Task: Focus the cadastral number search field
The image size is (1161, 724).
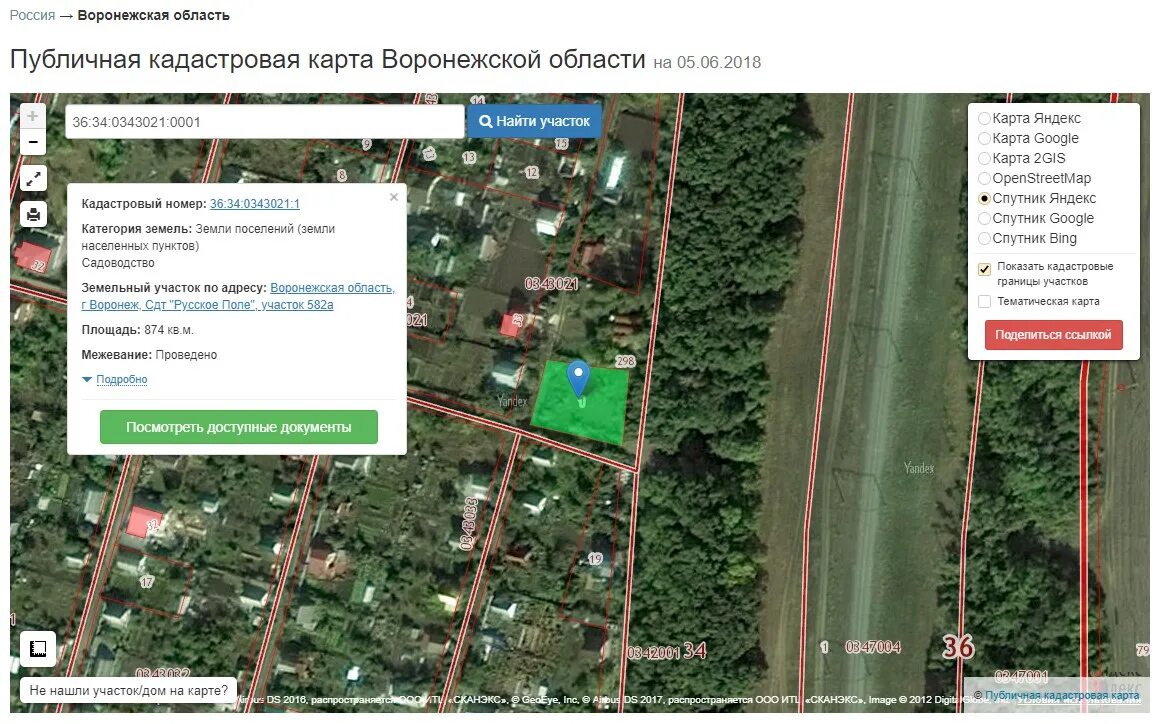Action: 264,121
